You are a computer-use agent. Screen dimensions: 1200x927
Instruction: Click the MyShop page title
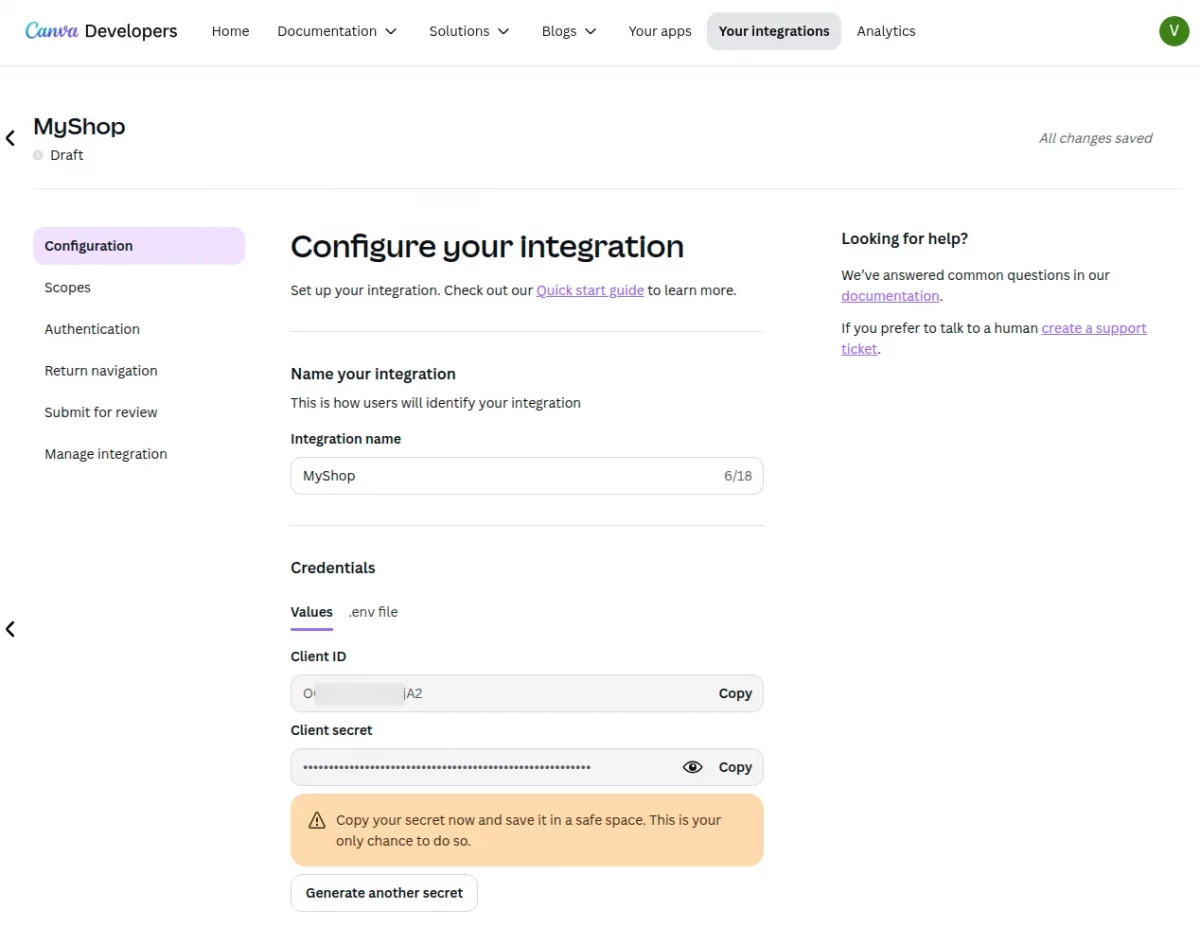click(79, 126)
